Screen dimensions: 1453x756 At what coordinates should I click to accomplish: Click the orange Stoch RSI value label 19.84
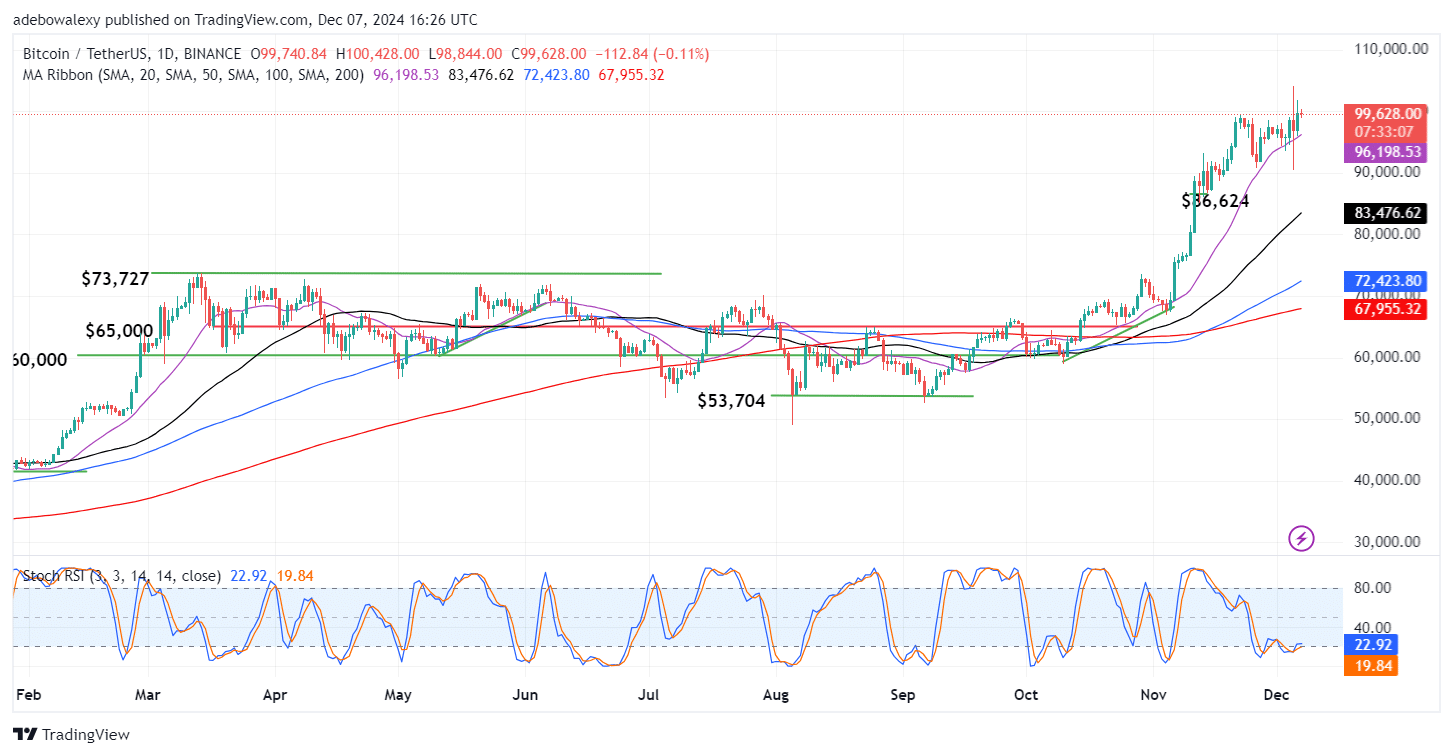coord(1369,666)
